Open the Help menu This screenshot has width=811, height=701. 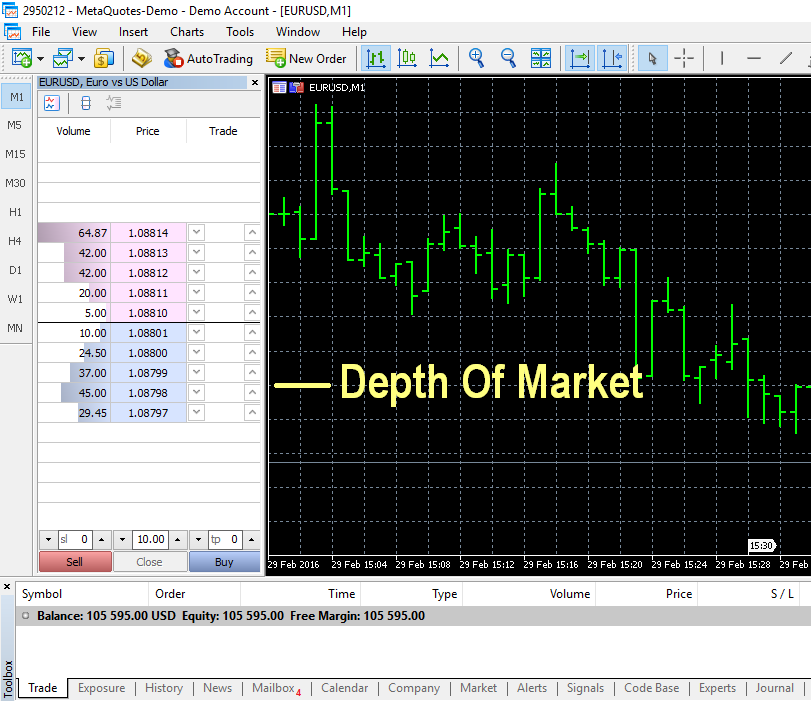point(354,32)
